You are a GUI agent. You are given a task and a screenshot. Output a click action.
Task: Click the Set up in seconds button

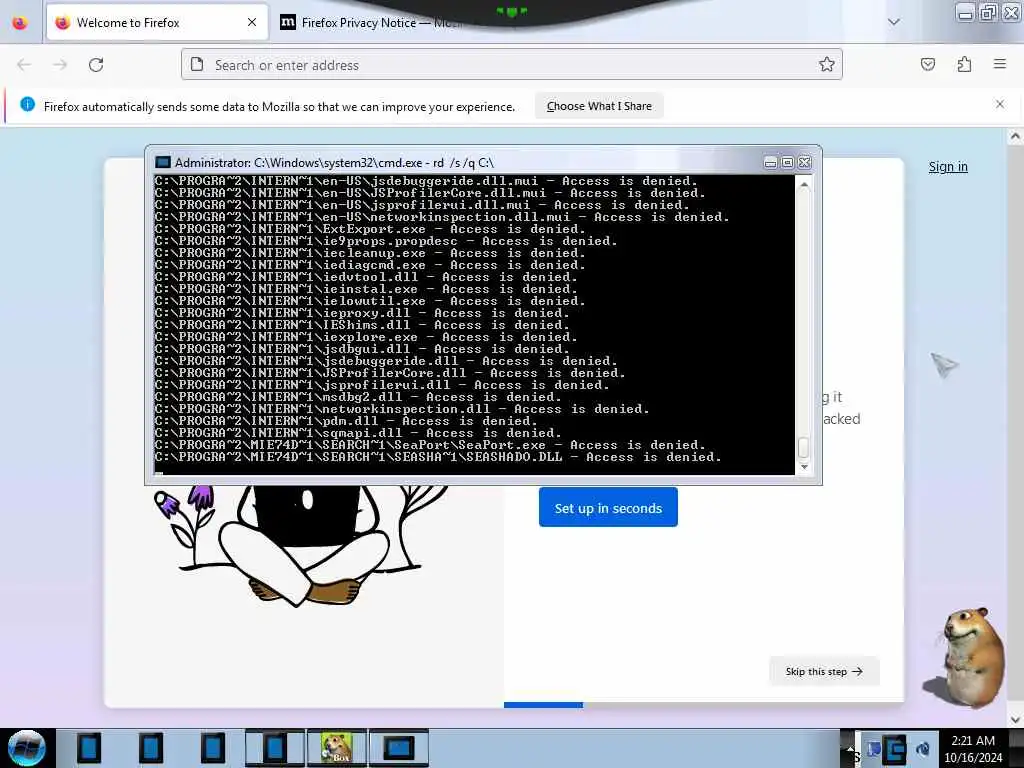coord(608,507)
